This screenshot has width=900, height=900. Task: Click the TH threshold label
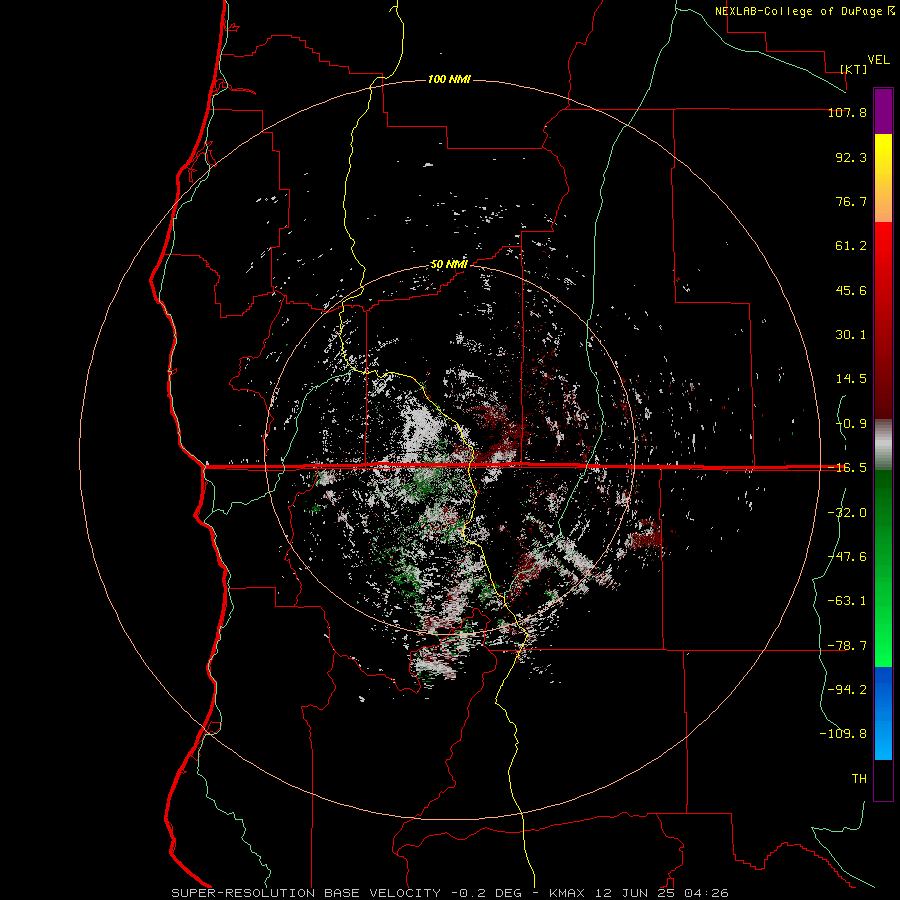point(859,779)
